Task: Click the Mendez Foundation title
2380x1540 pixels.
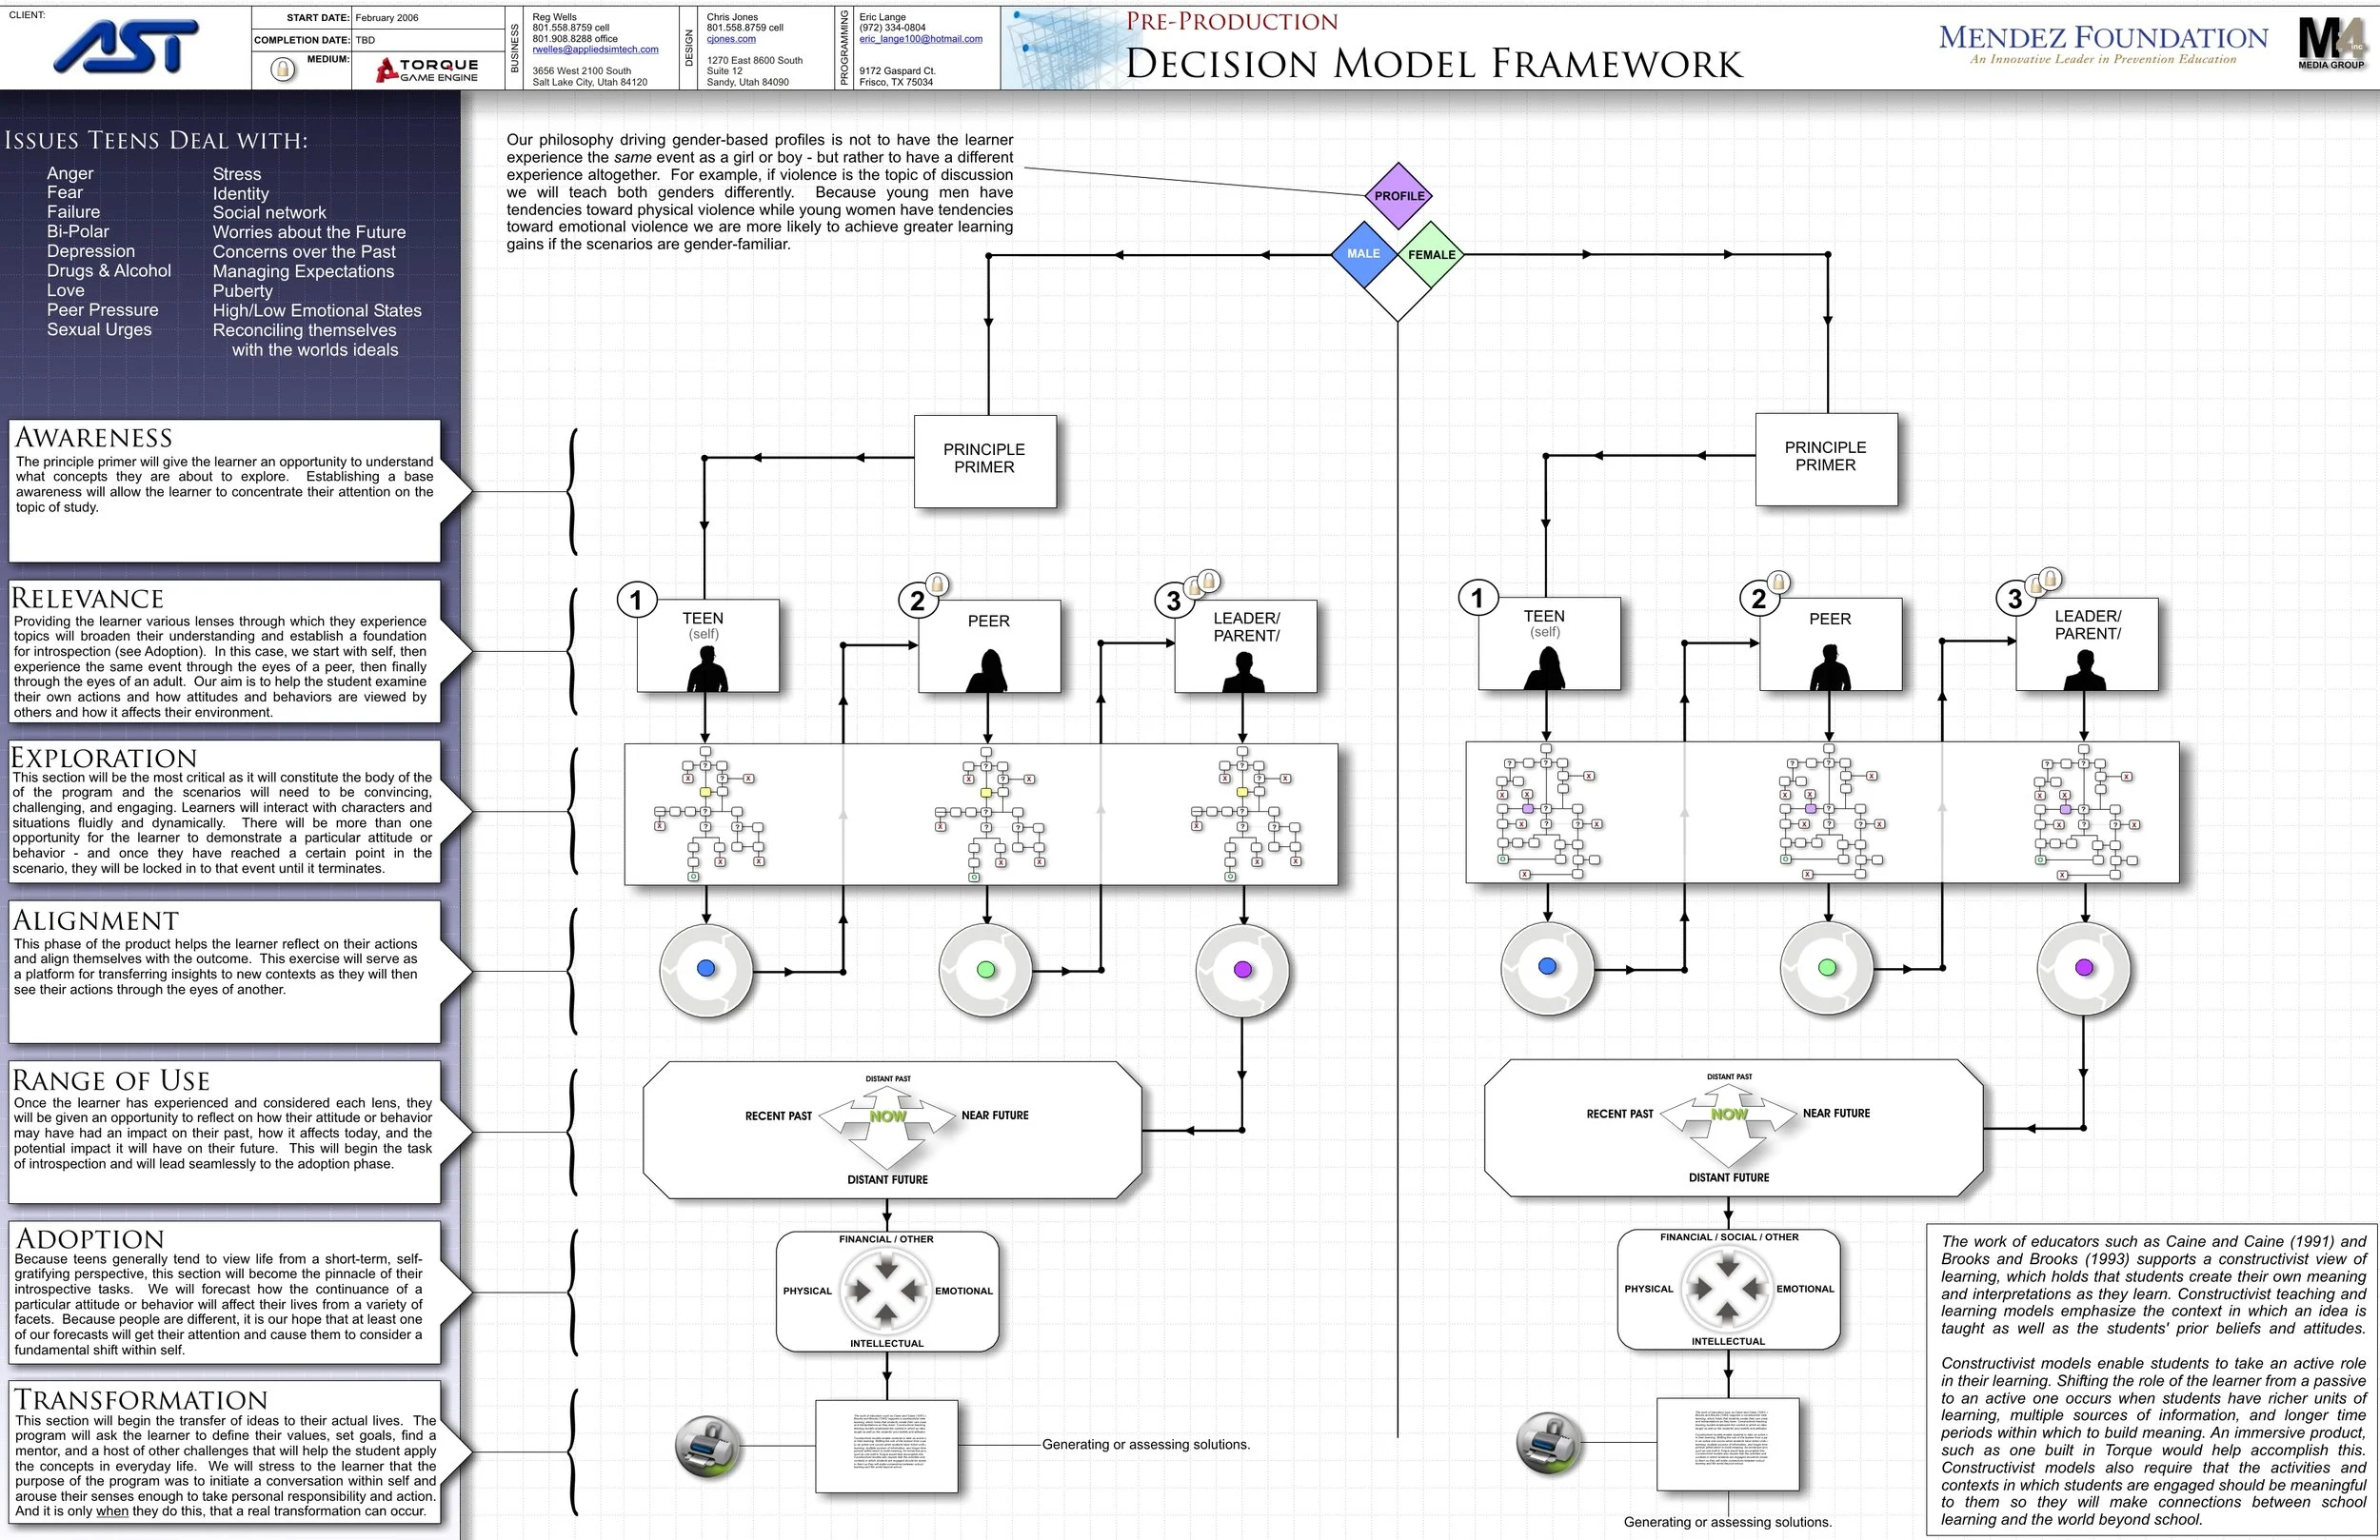Action: click(2103, 38)
